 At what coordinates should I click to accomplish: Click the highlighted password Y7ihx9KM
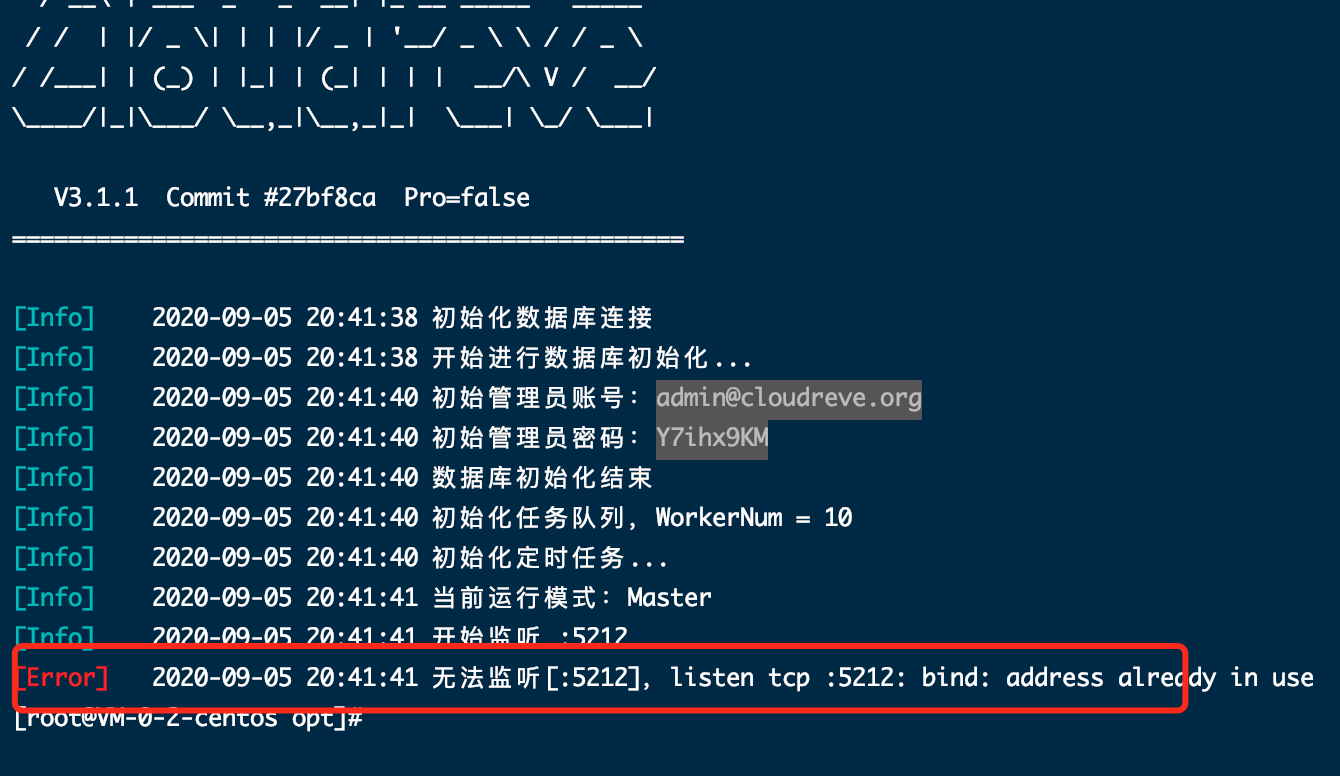coord(711,438)
